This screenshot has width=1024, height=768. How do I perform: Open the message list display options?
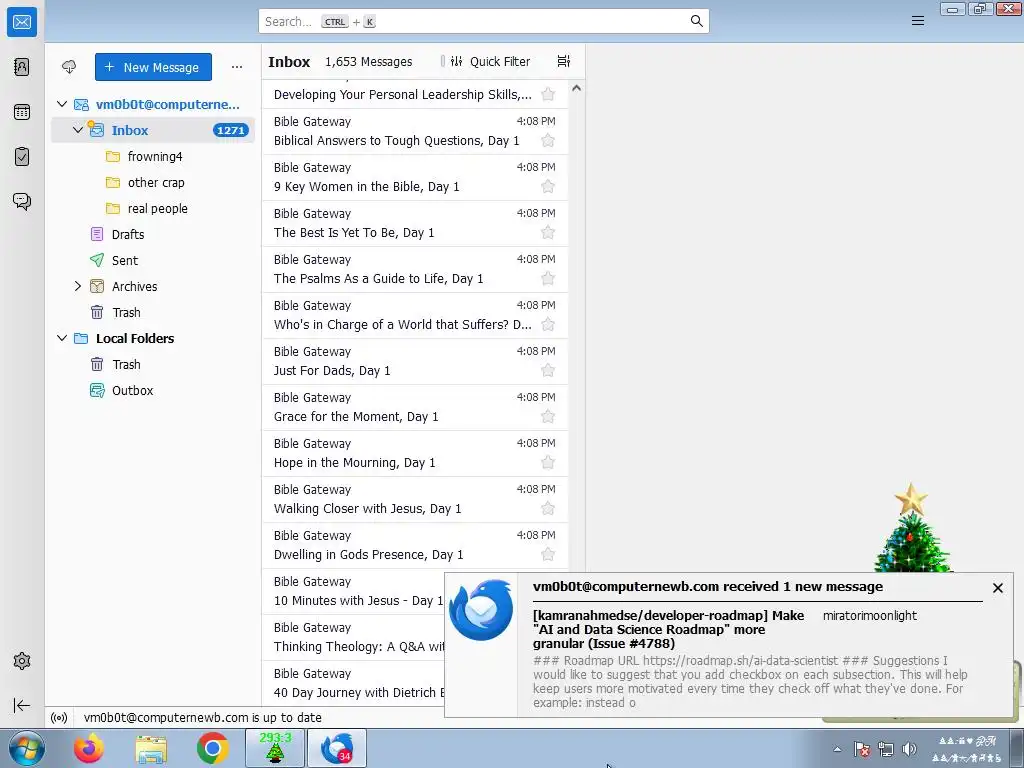pyautogui.click(x=564, y=61)
